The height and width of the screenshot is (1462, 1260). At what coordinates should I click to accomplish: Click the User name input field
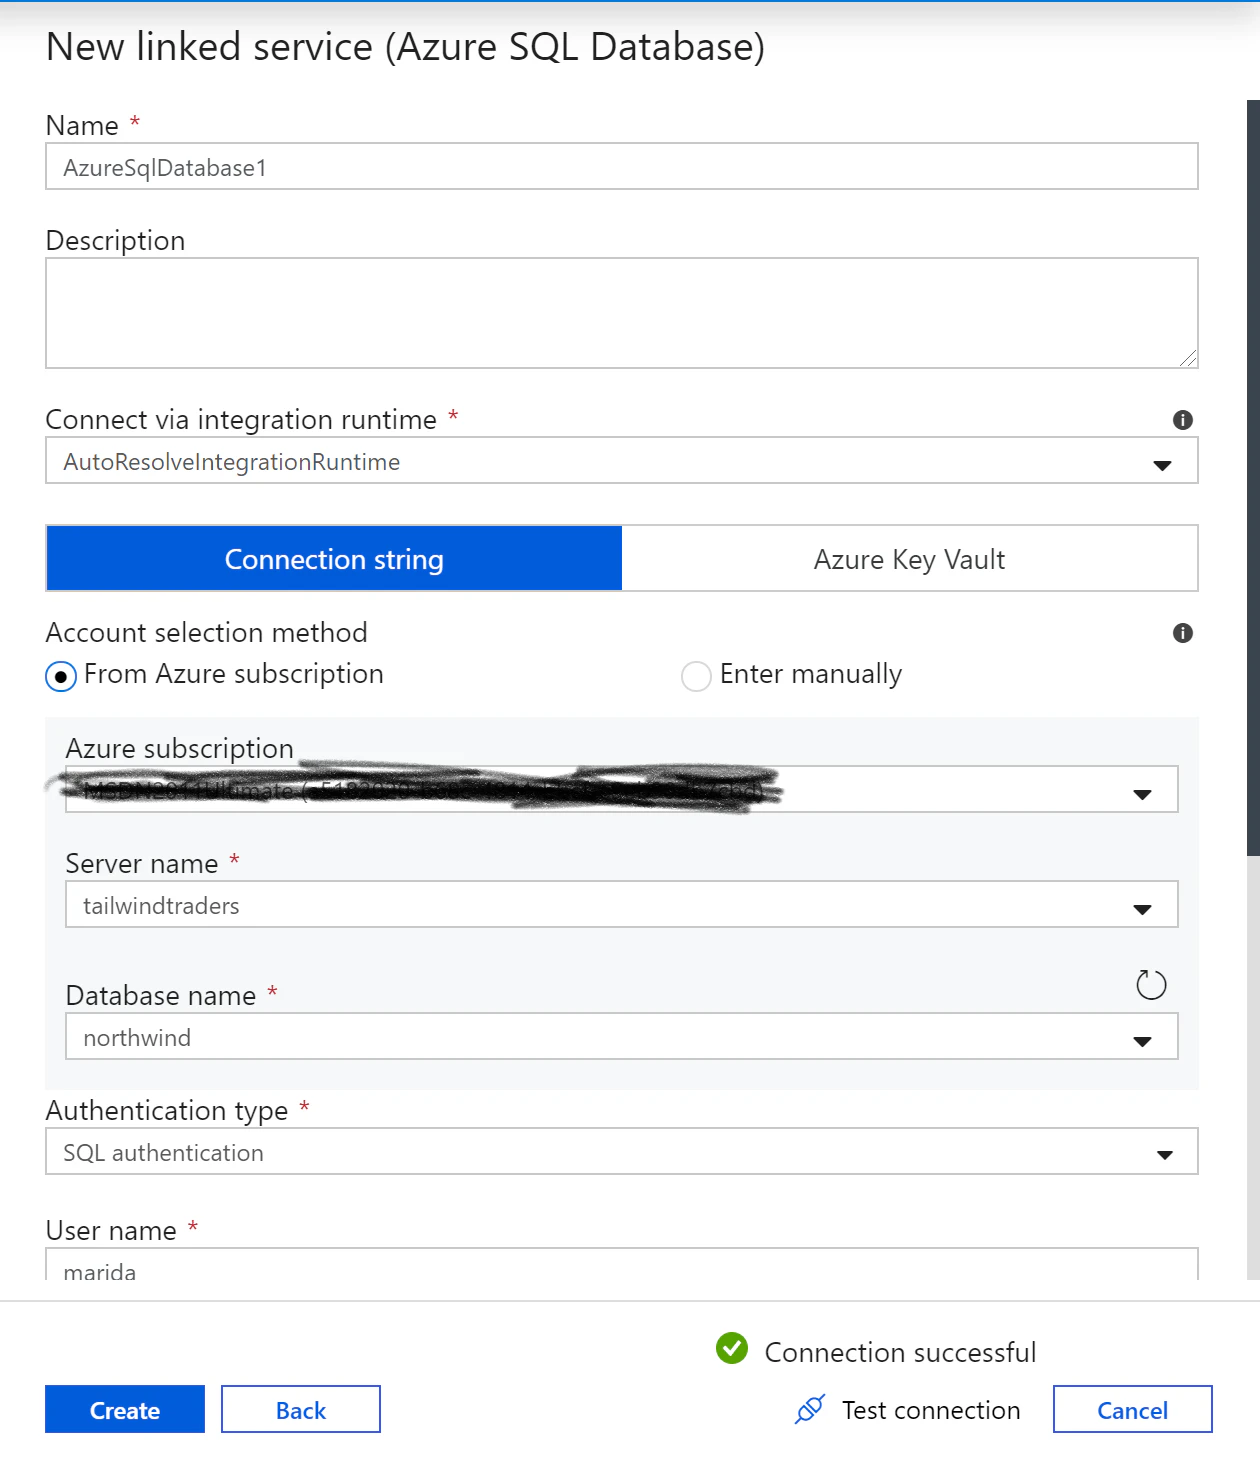622,1265
